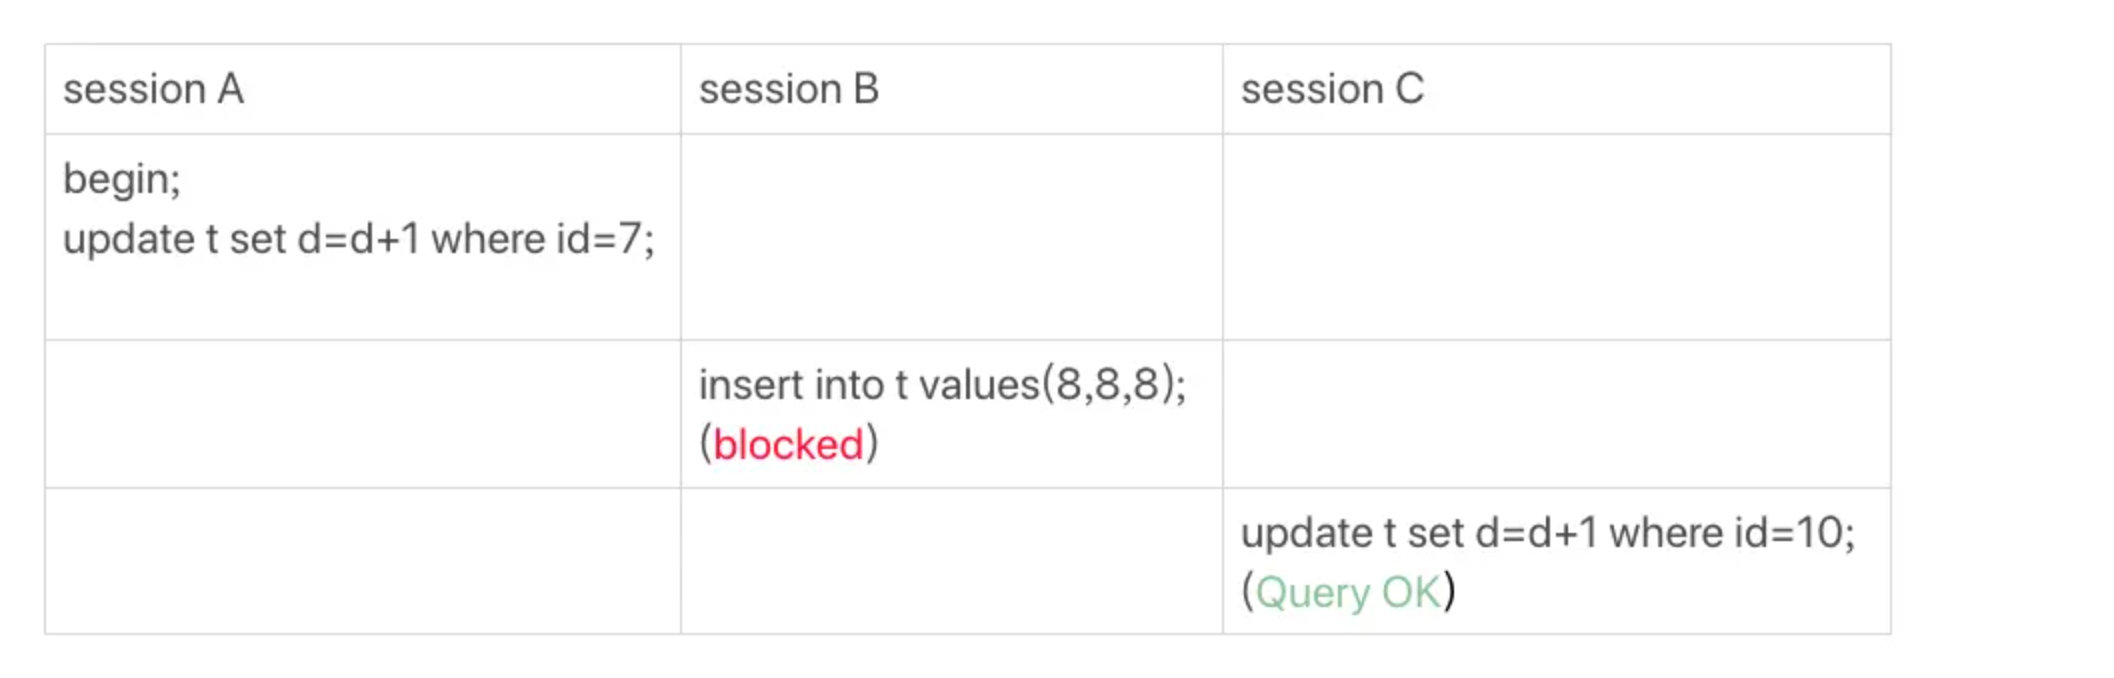Click empty session A cell in bottom row
Viewport: 2114px width, 678px height.
tap(362, 561)
